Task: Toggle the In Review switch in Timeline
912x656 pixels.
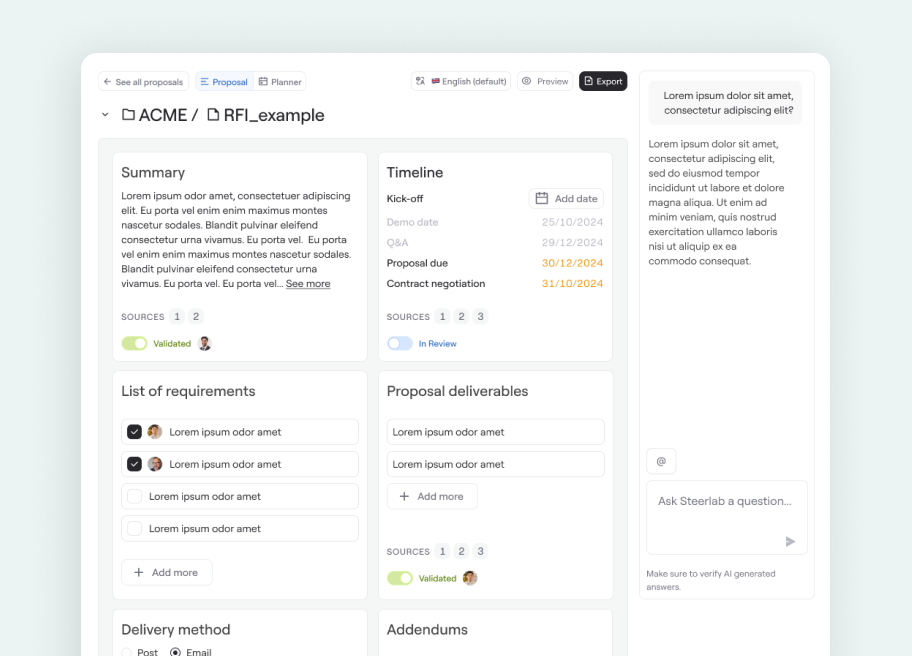Action: pos(400,343)
